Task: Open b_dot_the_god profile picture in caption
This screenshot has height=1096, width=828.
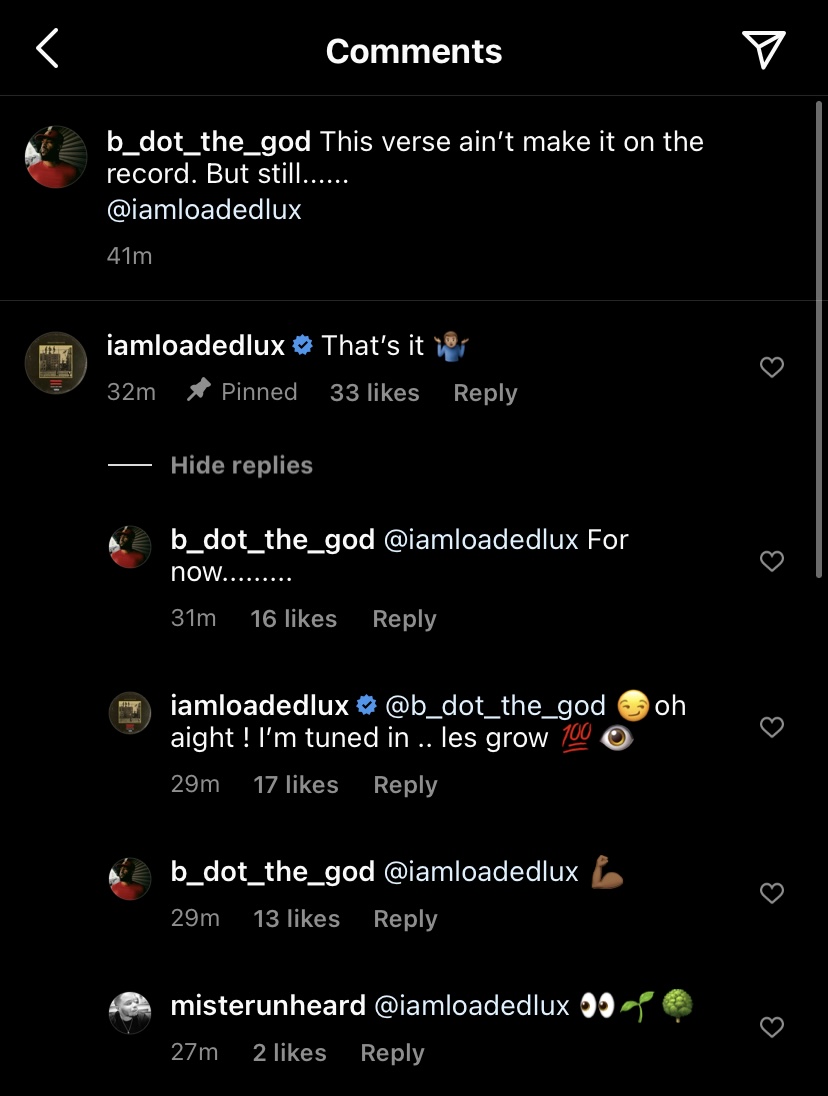Action: (55, 157)
